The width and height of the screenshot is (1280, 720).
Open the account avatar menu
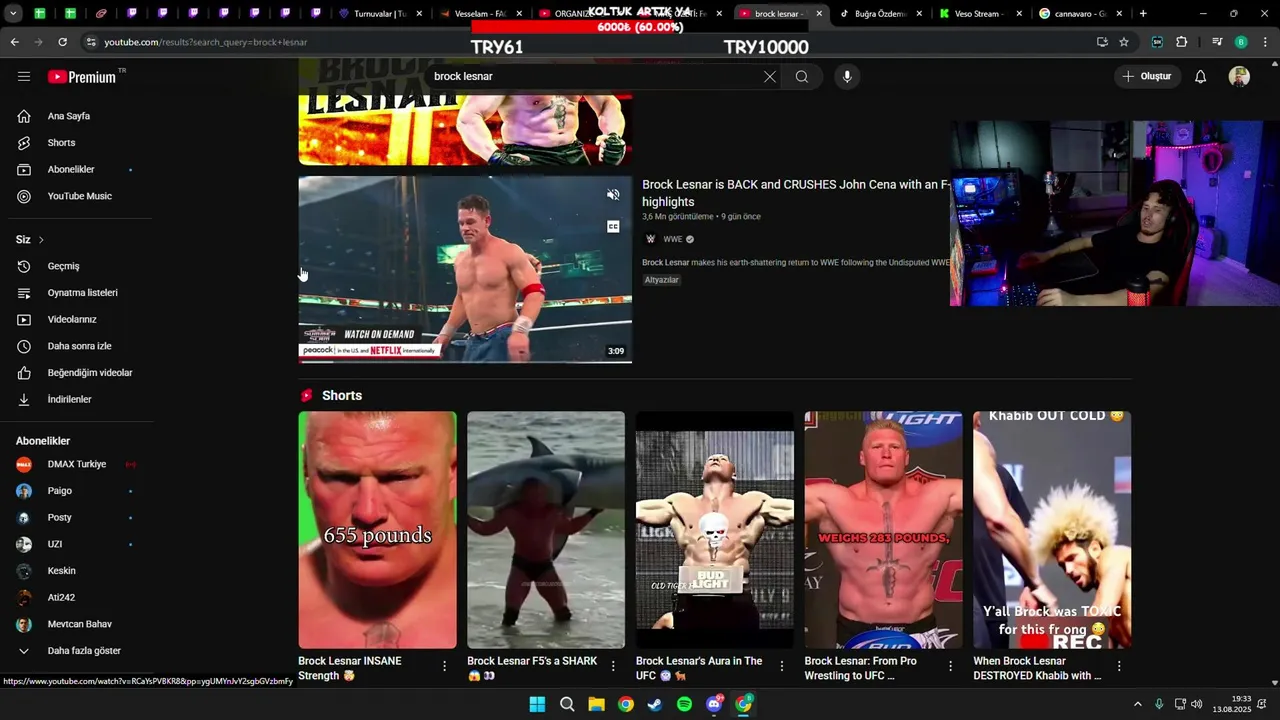[x=1239, y=77]
